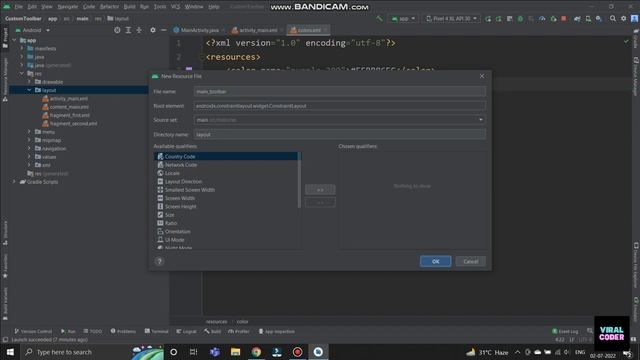Click Select Opened File target icon
640x360 pixels.
pos(117,30)
